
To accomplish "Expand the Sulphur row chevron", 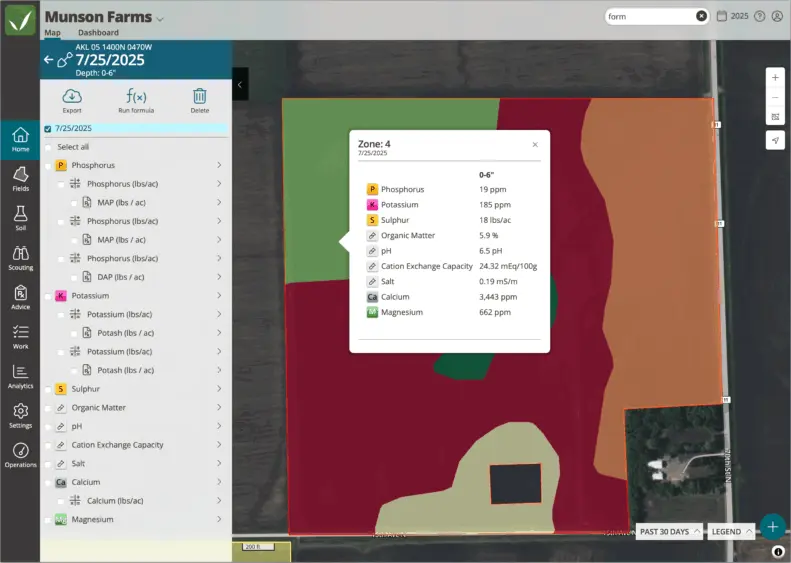I will click(x=219, y=389).
